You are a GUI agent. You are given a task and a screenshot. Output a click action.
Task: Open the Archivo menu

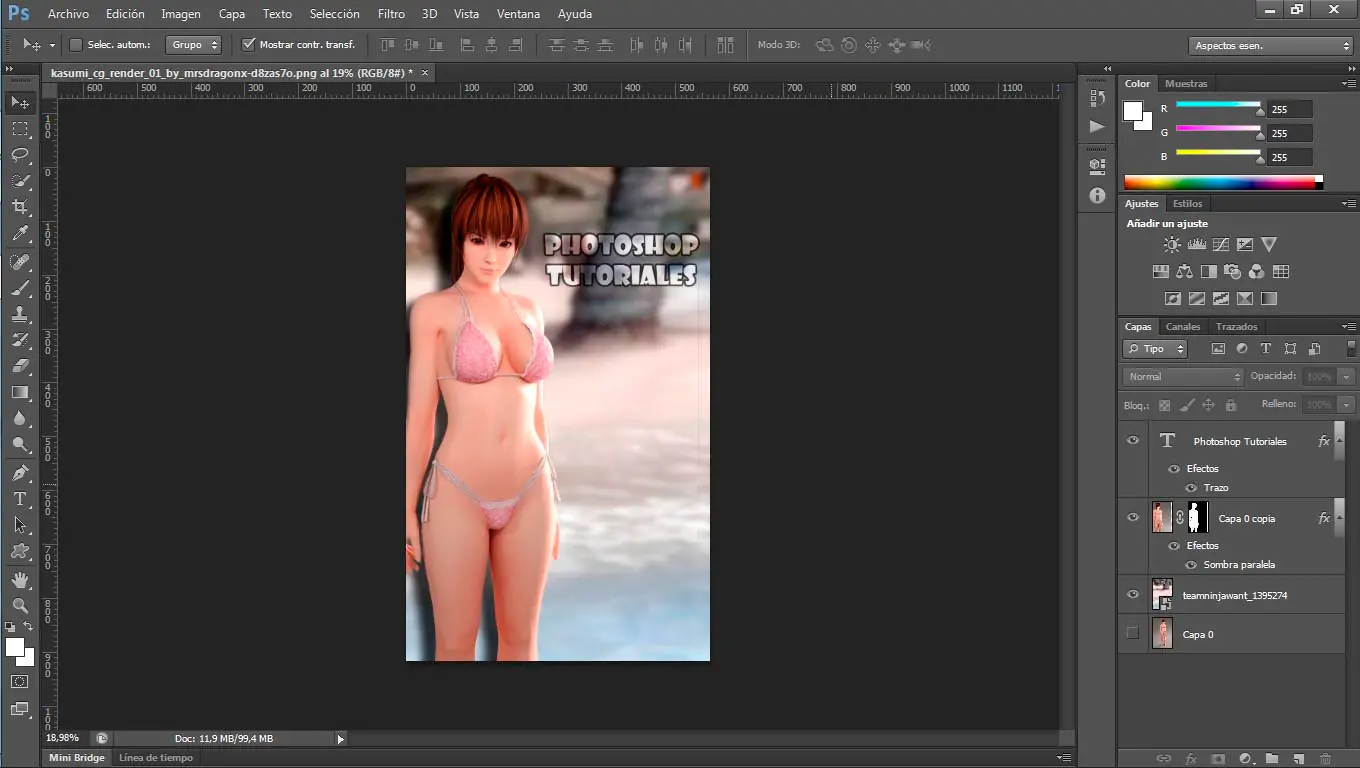(x=68, y=14)
